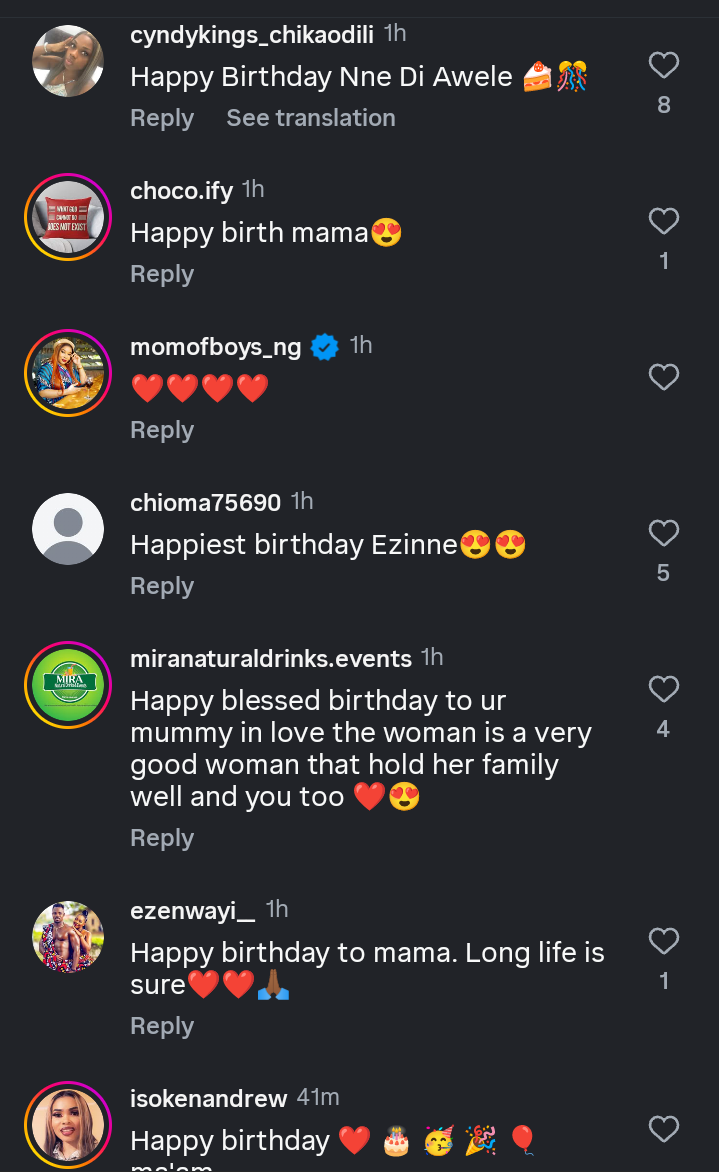The width and height of the screenshot is (719, 1172).
Task: Reply to choco.ify's comment
Action: coord(162,274)
